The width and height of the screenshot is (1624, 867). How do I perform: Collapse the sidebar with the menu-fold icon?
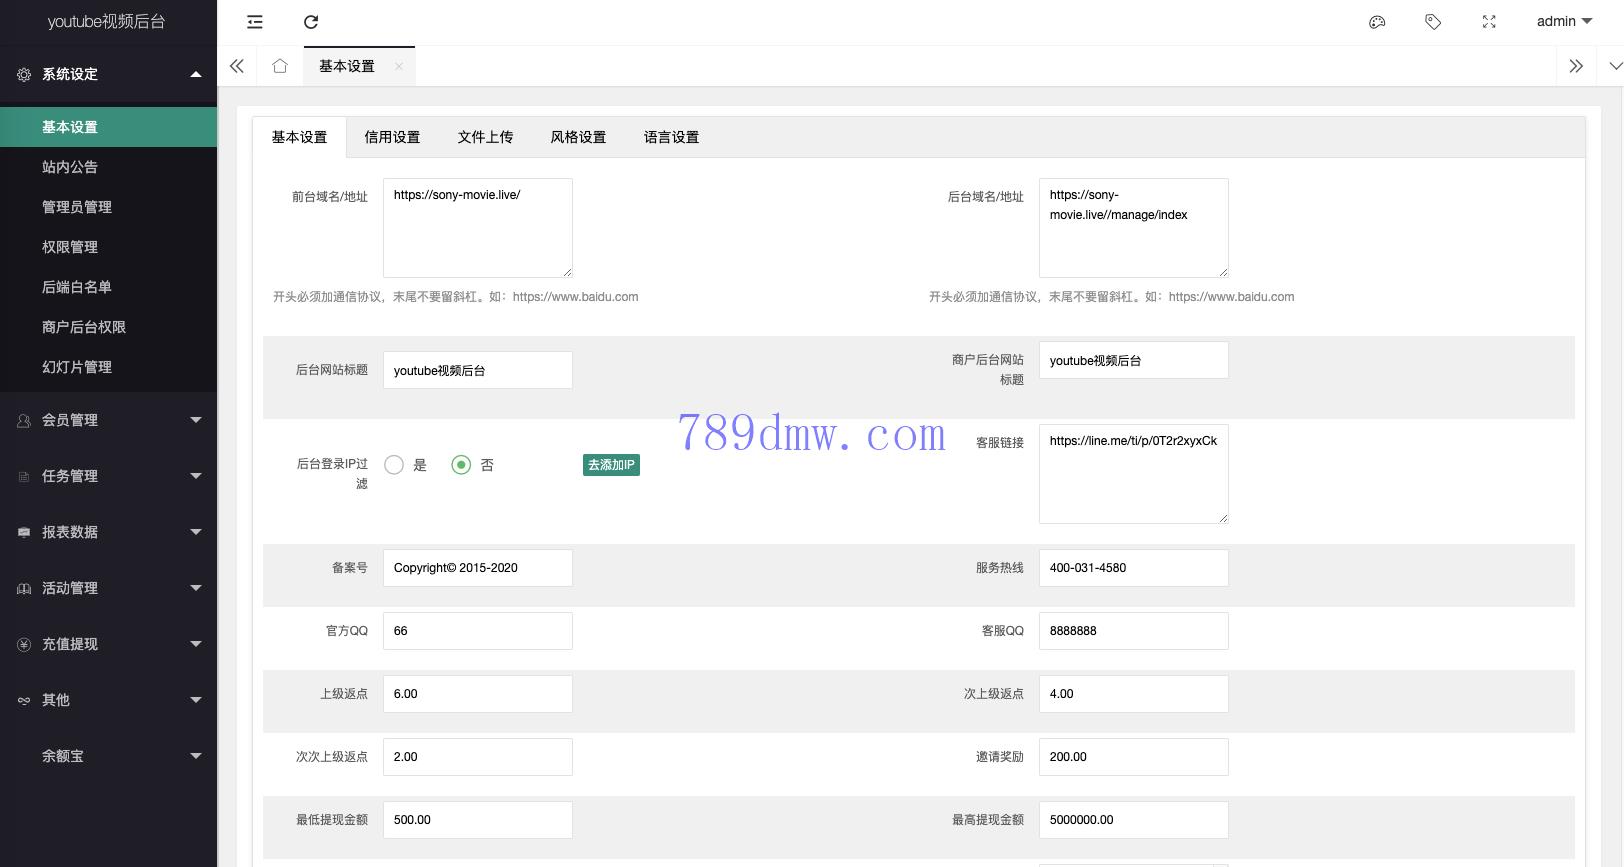tap(255, 22)
